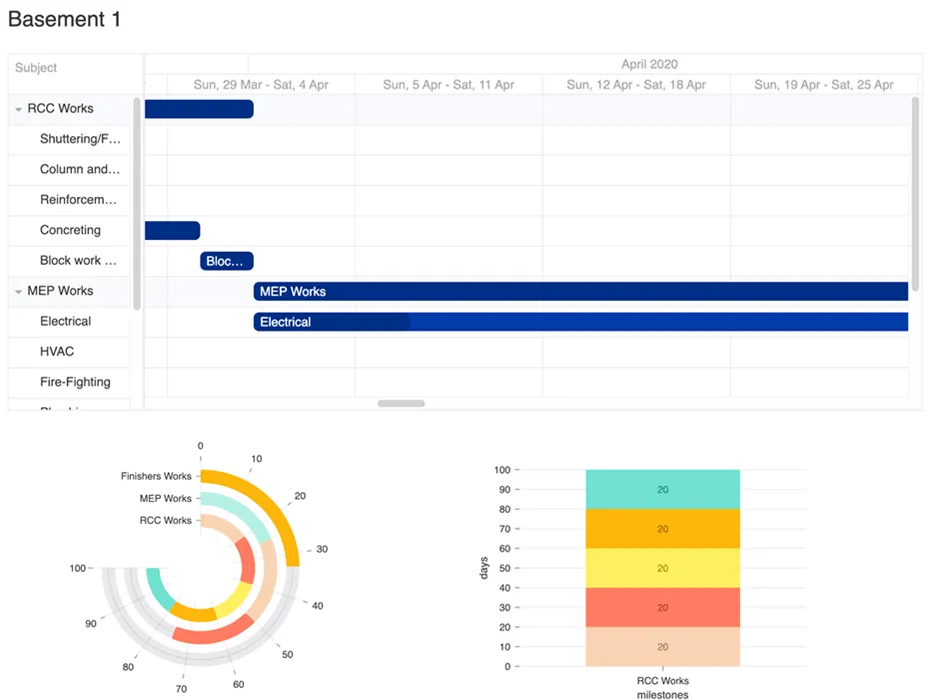
Task: Click the Finishers Works label on the circular chart
Action: click(156, 476)
